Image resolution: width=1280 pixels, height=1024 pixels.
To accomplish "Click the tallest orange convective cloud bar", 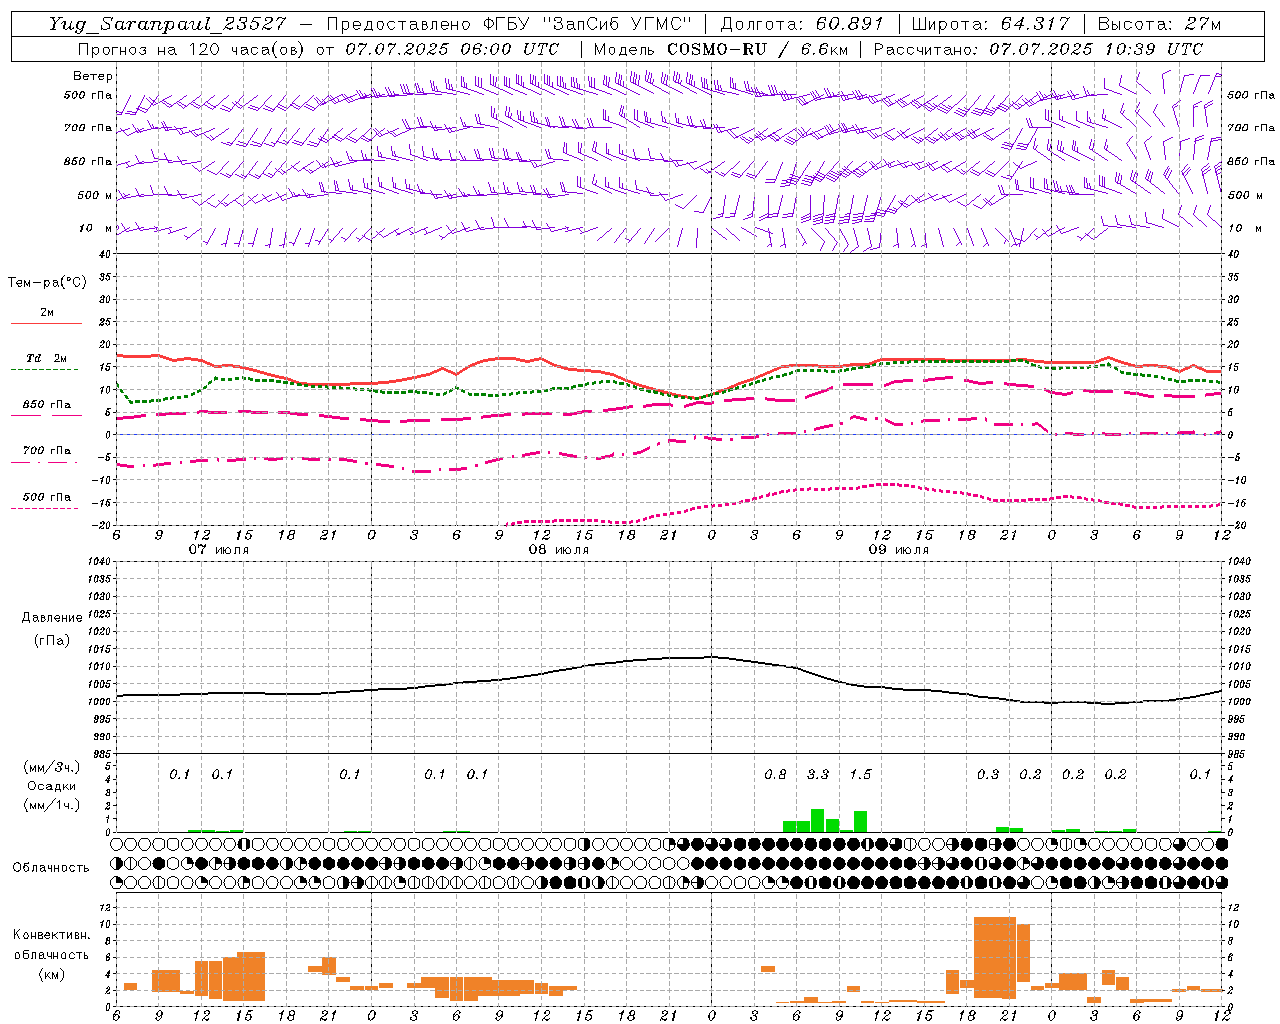I will [995, 957].
